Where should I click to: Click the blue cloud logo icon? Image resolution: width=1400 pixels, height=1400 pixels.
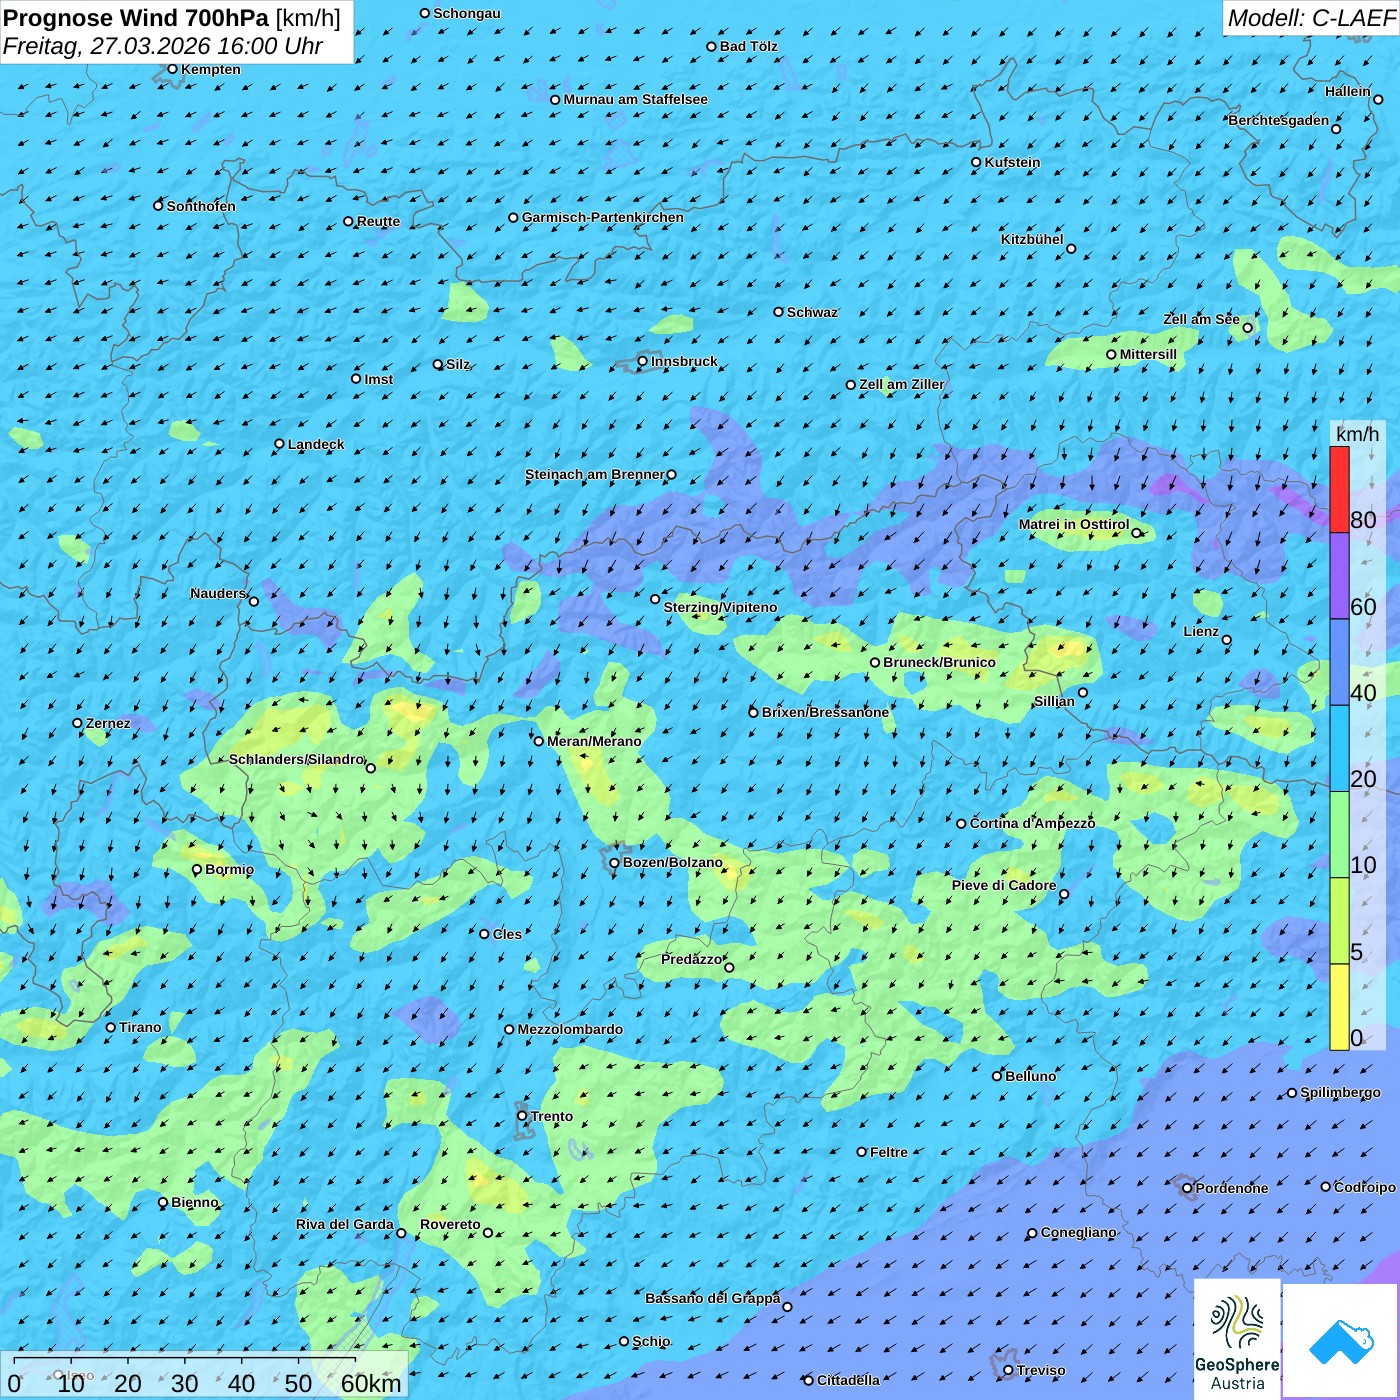pos(1340,1341)
